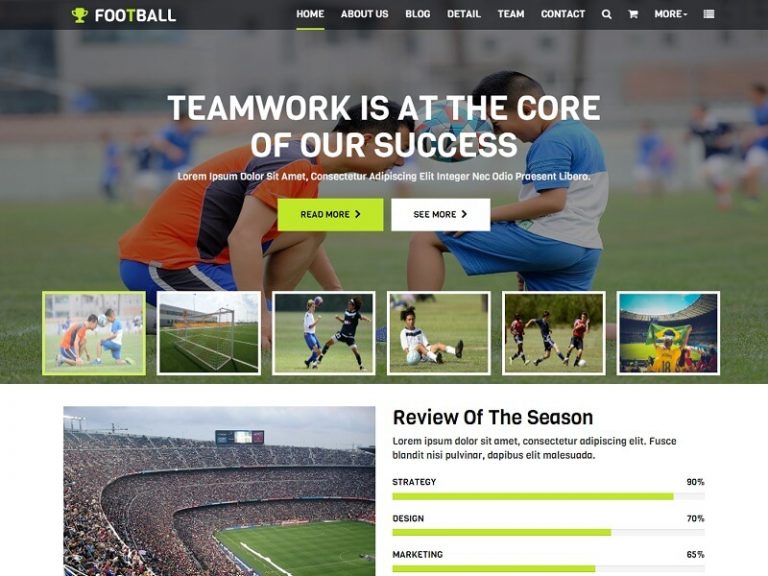Screen dimensions: 768x576
Task: Open the shopping cart icon
Action: (x=633, y=14)
